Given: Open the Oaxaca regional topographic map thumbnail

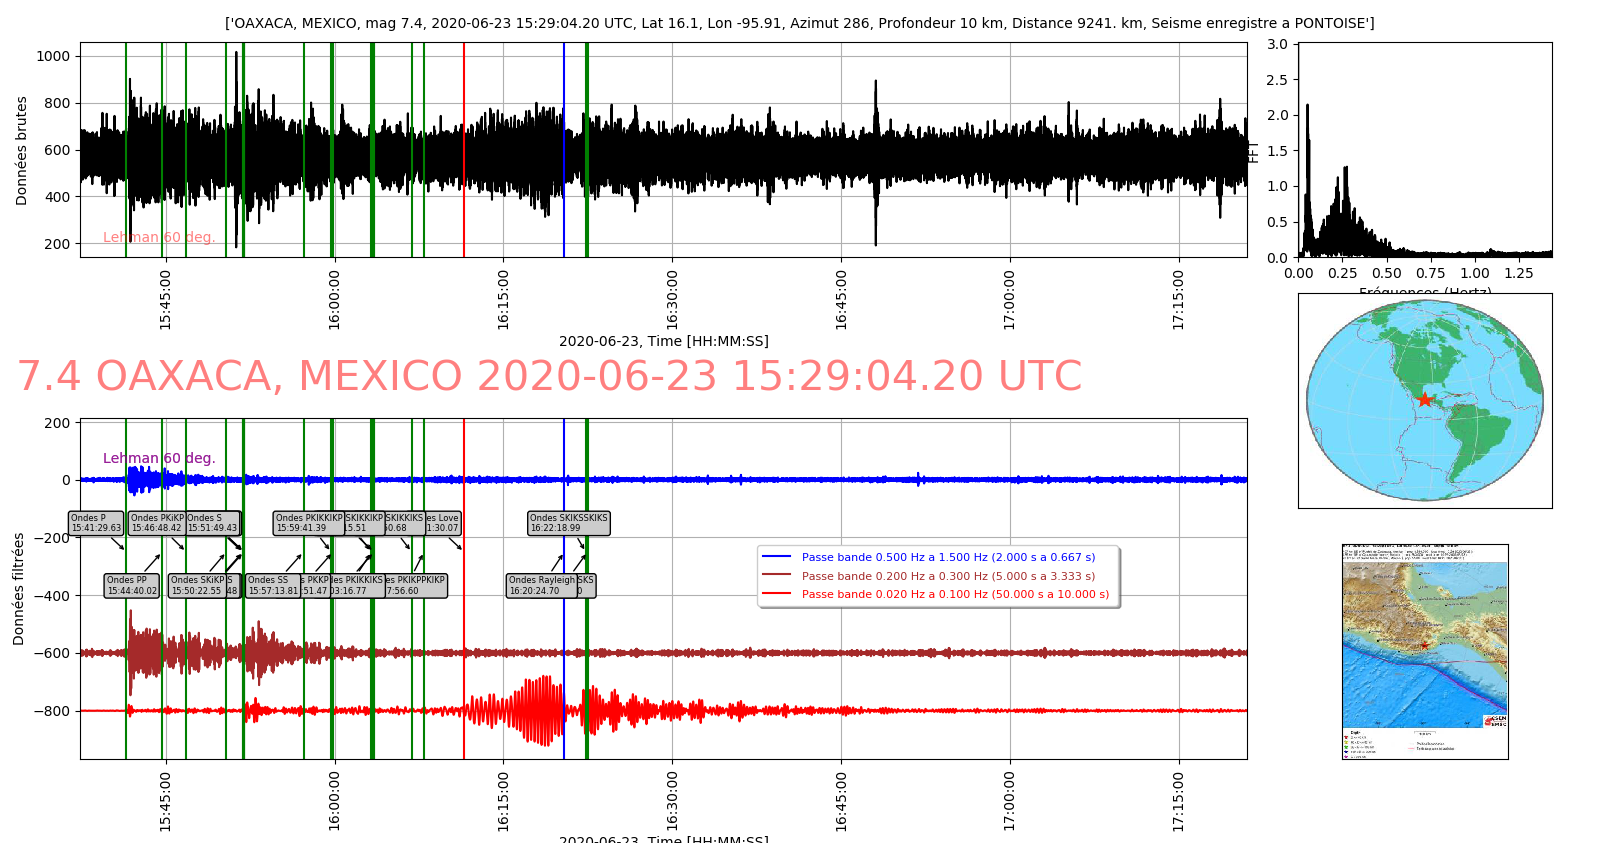Looking at the screenshot, I should (1424, 650).
